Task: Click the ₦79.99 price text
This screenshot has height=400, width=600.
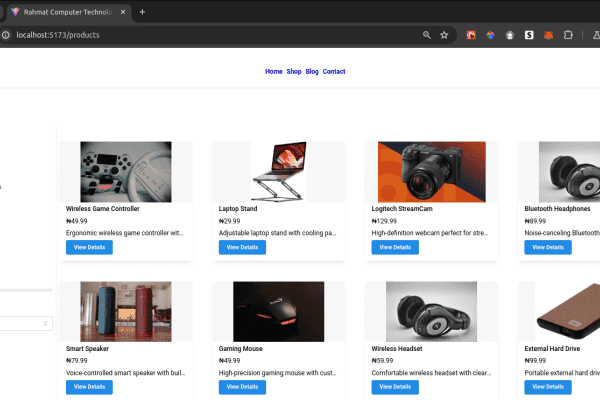Action: [77, 361]
